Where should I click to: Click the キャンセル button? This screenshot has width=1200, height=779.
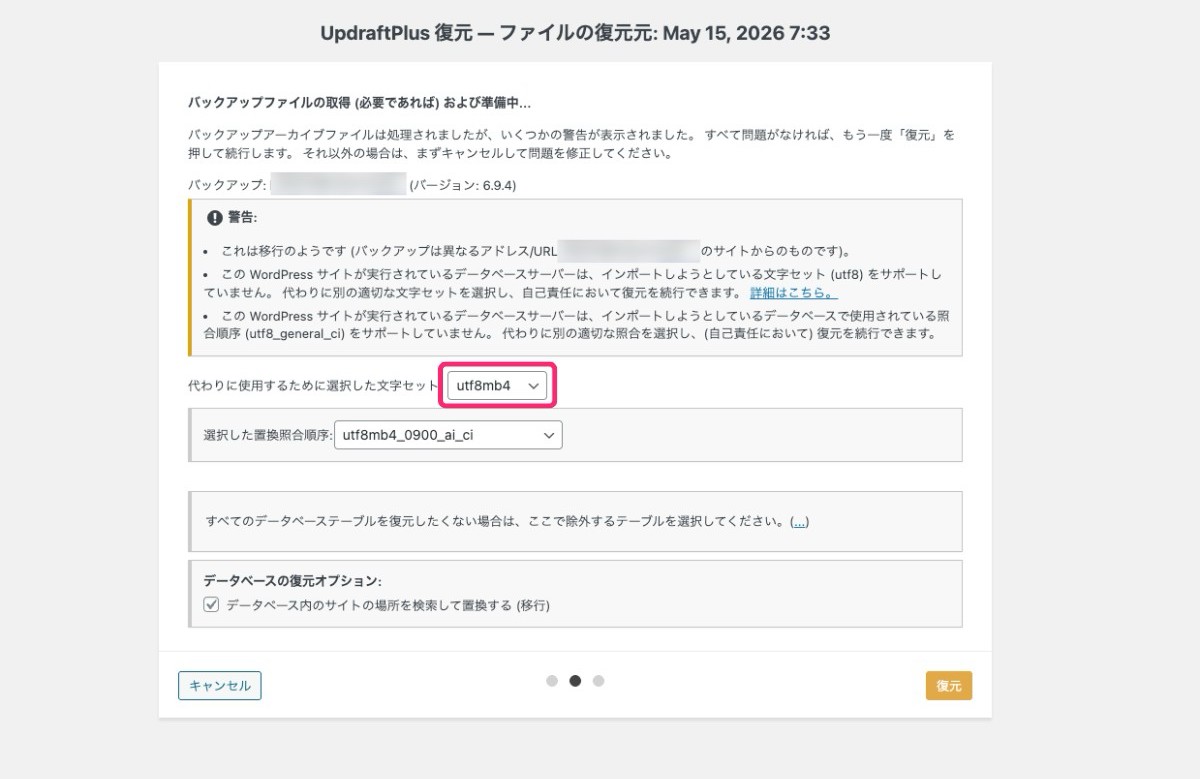pos(220,685)
